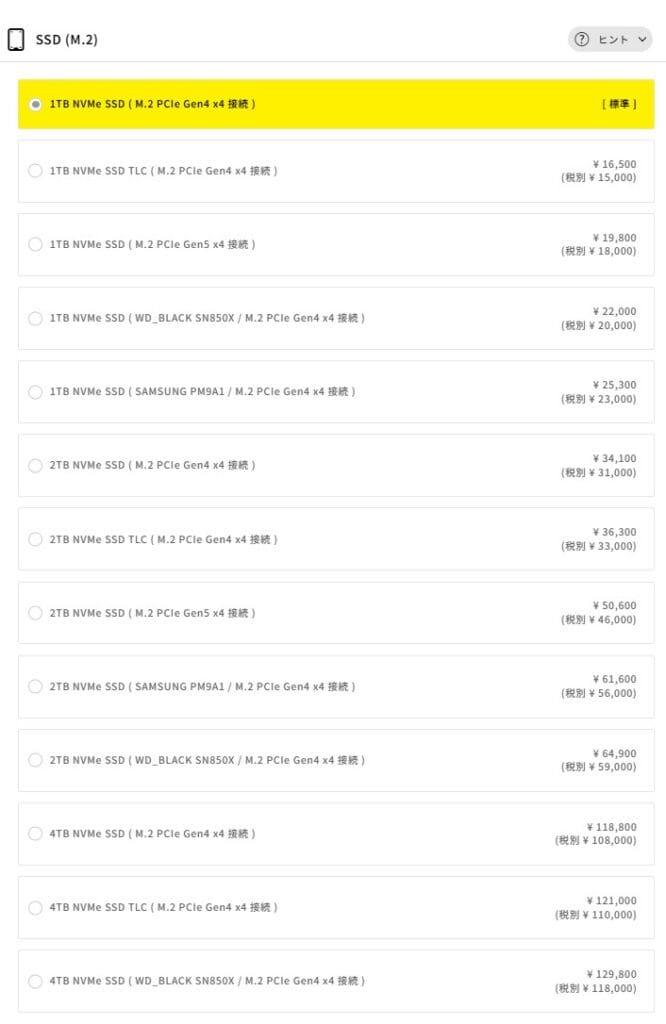Choose 2TB NVMe SSD TLC radio button
The height and width of the screenshot is (1024, 666).
(x=36, y=539)
